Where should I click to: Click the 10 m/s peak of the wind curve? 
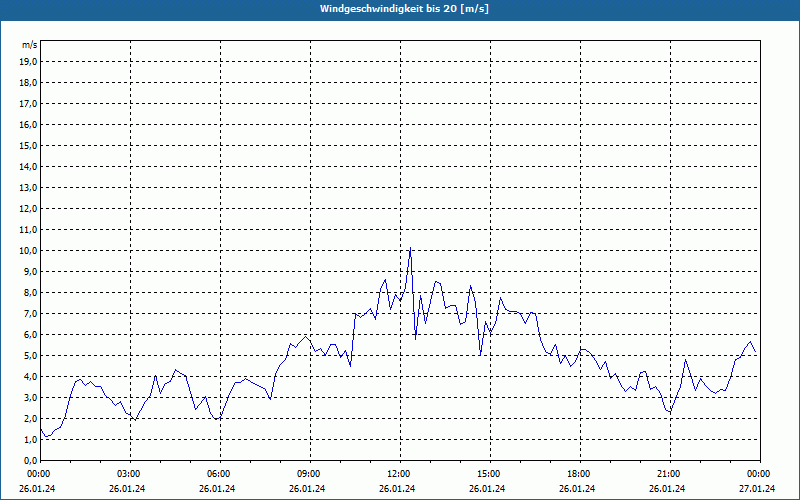pos(410,248)
